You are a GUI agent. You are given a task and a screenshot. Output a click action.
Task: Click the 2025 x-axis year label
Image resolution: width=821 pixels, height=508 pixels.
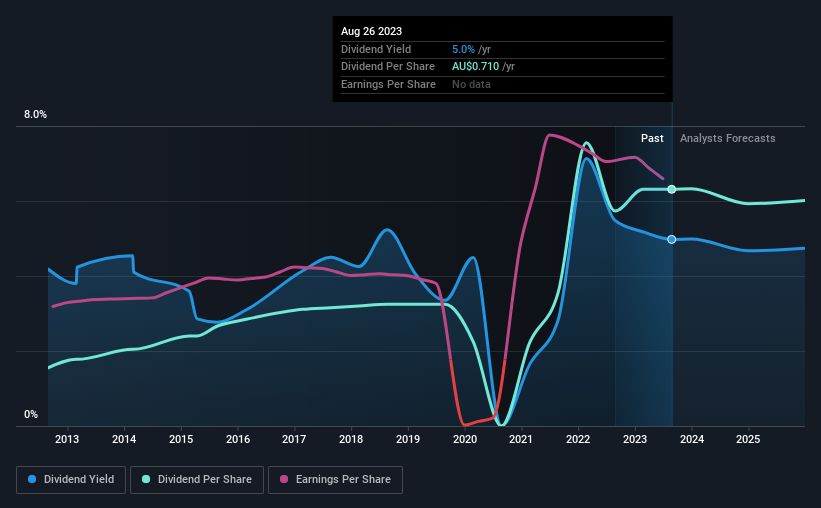(748, 439)
